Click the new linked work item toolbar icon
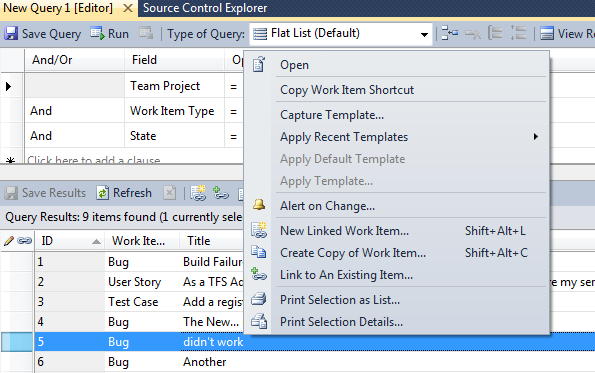This screenshot has width=595, height=373. (x=198, y=193)
